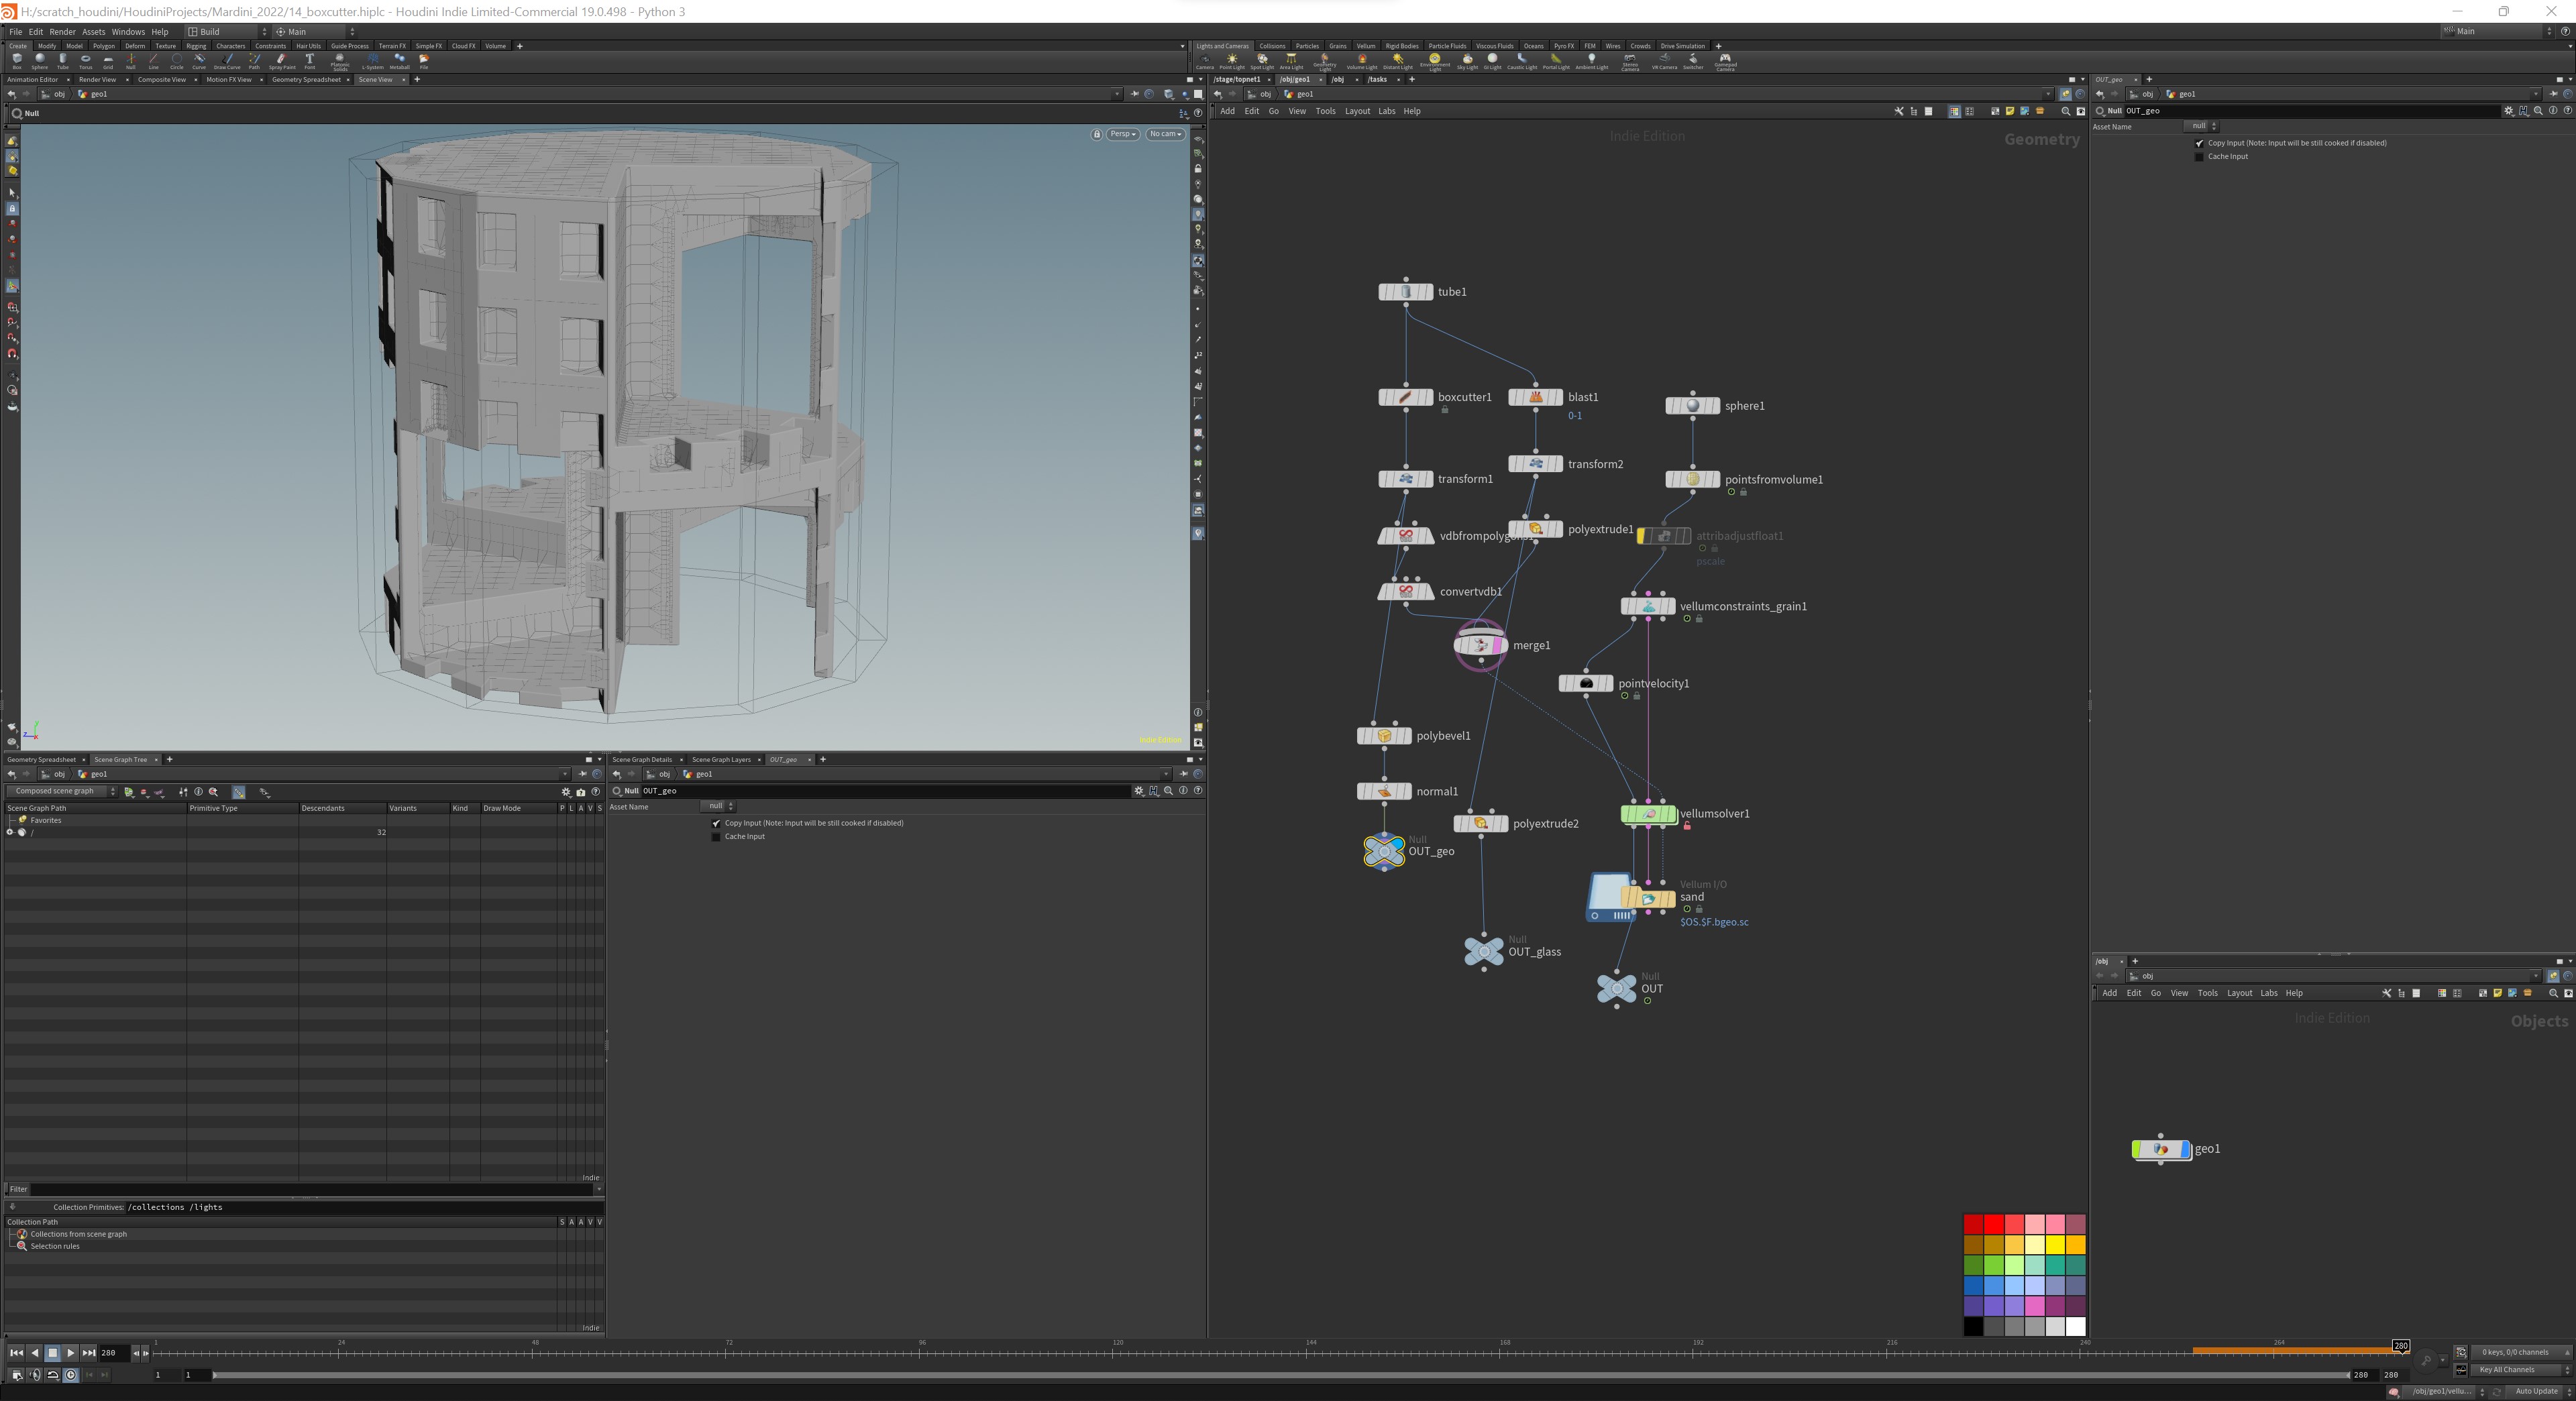Screen dimensions: 2576x1401
Task: Enable the Cache Input checkbox in the right pane
Action: [2199, 157]
